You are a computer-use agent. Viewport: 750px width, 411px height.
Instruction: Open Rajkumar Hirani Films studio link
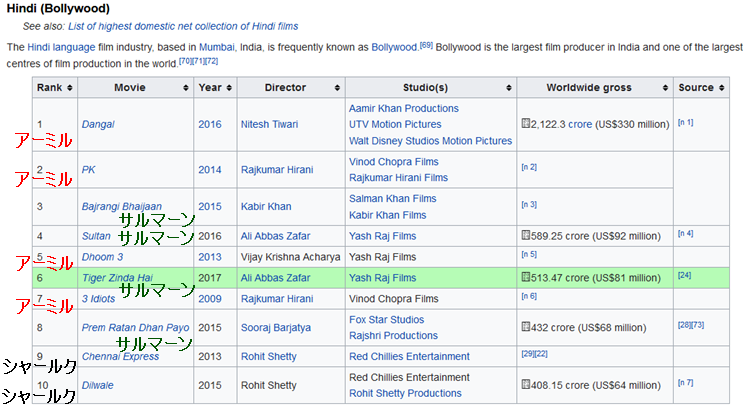(398, 178)
